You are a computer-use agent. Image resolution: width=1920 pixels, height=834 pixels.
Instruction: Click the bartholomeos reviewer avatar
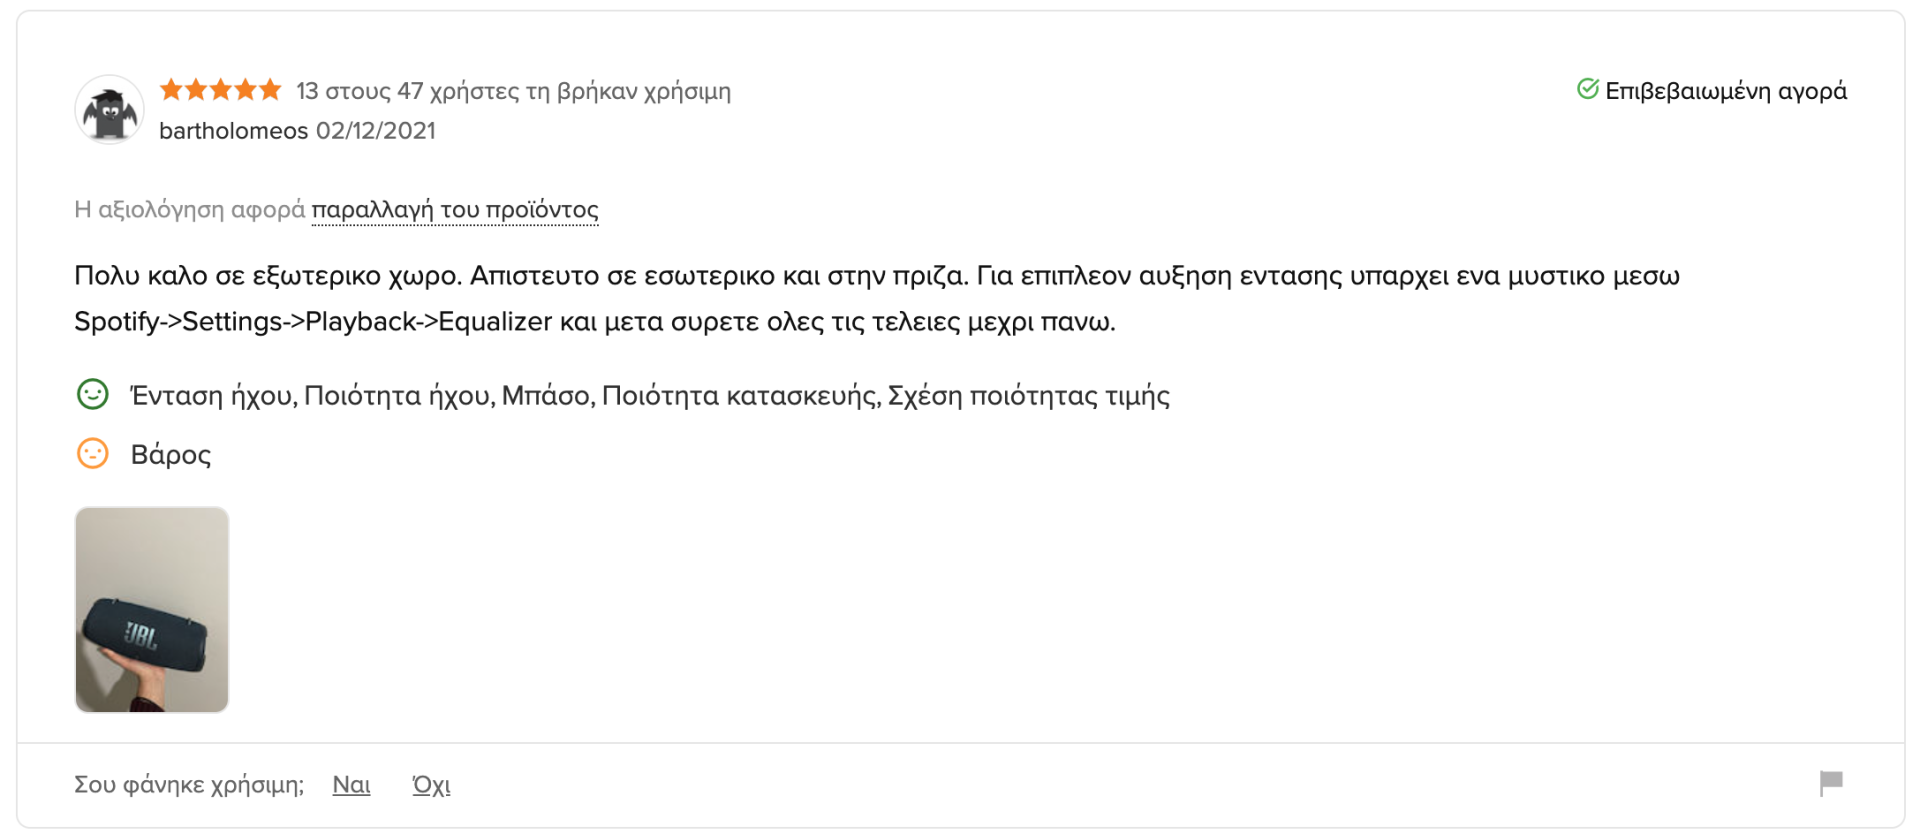pos(109,110)
